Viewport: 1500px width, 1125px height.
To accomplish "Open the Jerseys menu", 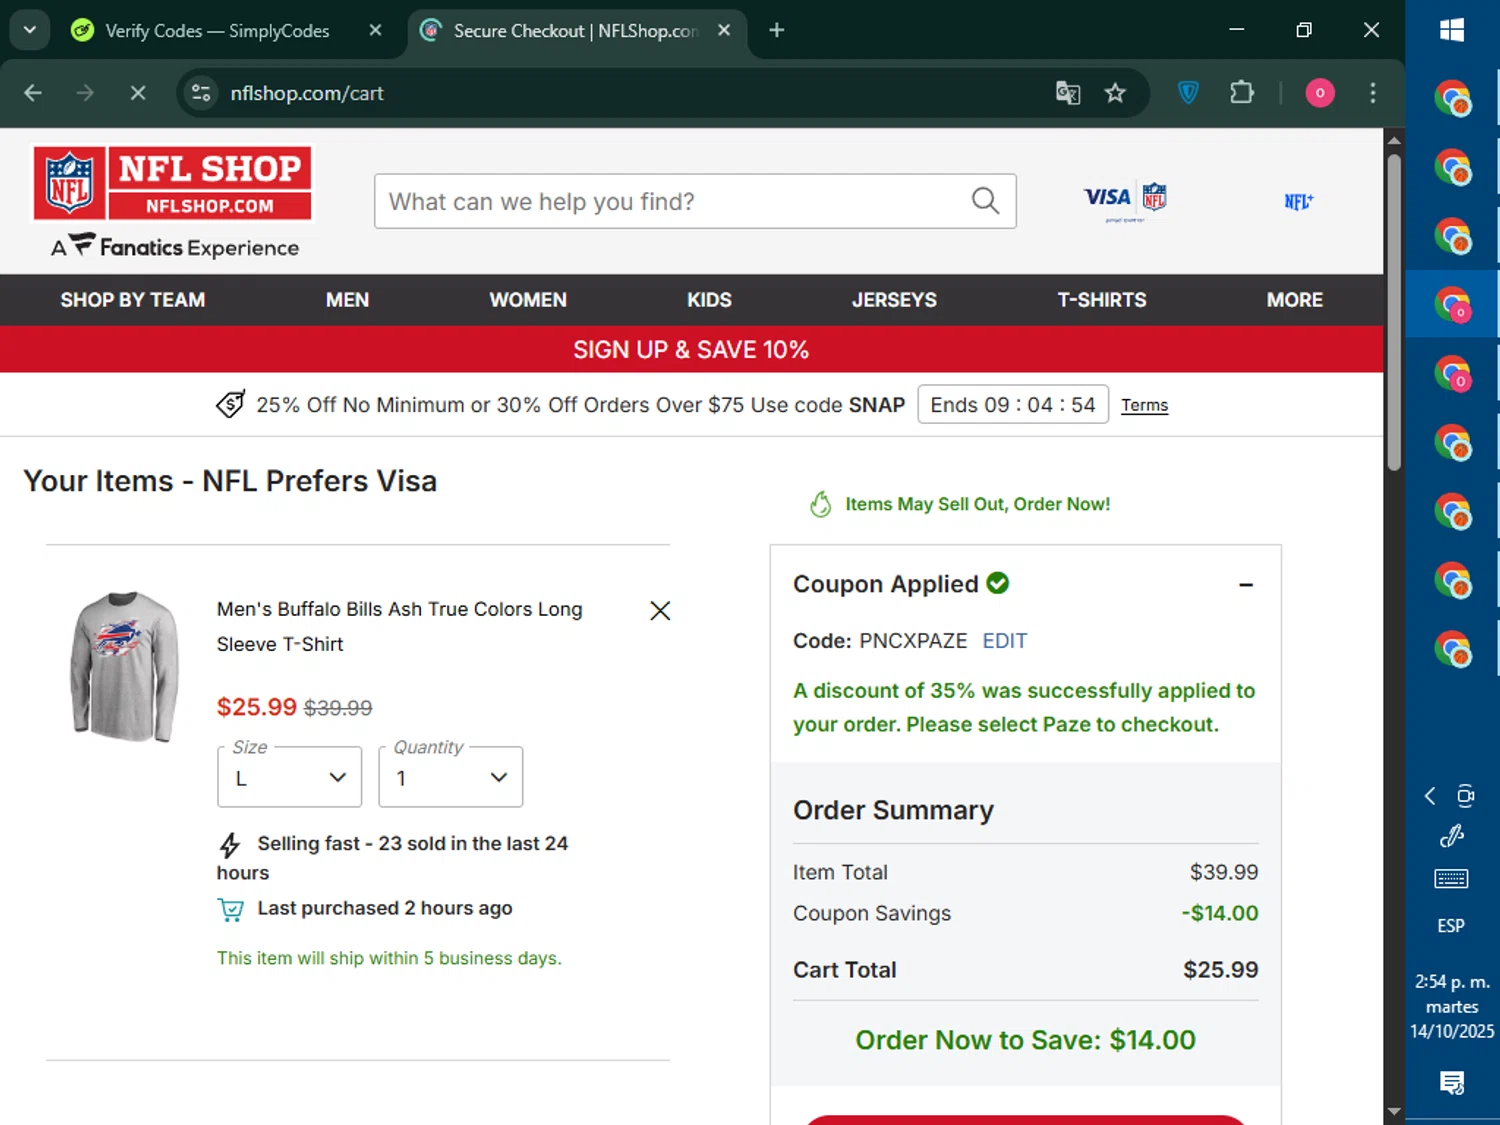I will point(894,300).
